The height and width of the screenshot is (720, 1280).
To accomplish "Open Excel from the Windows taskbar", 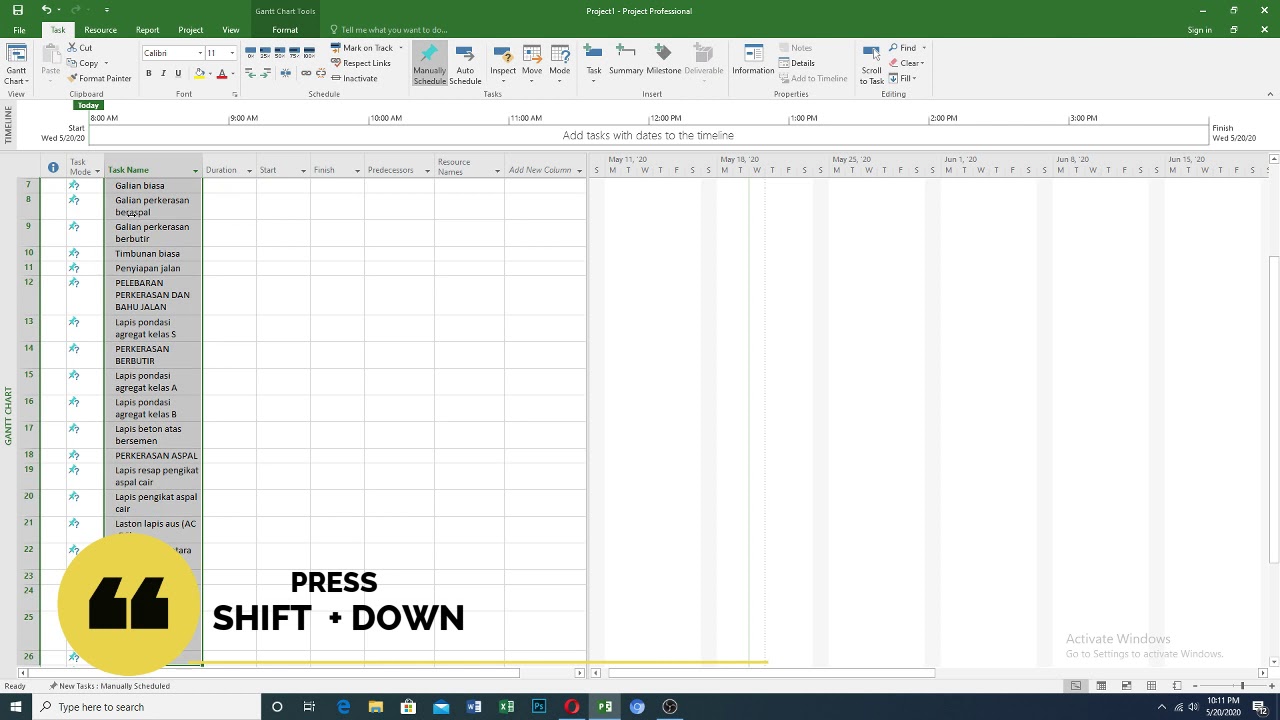I will point(507,707).
